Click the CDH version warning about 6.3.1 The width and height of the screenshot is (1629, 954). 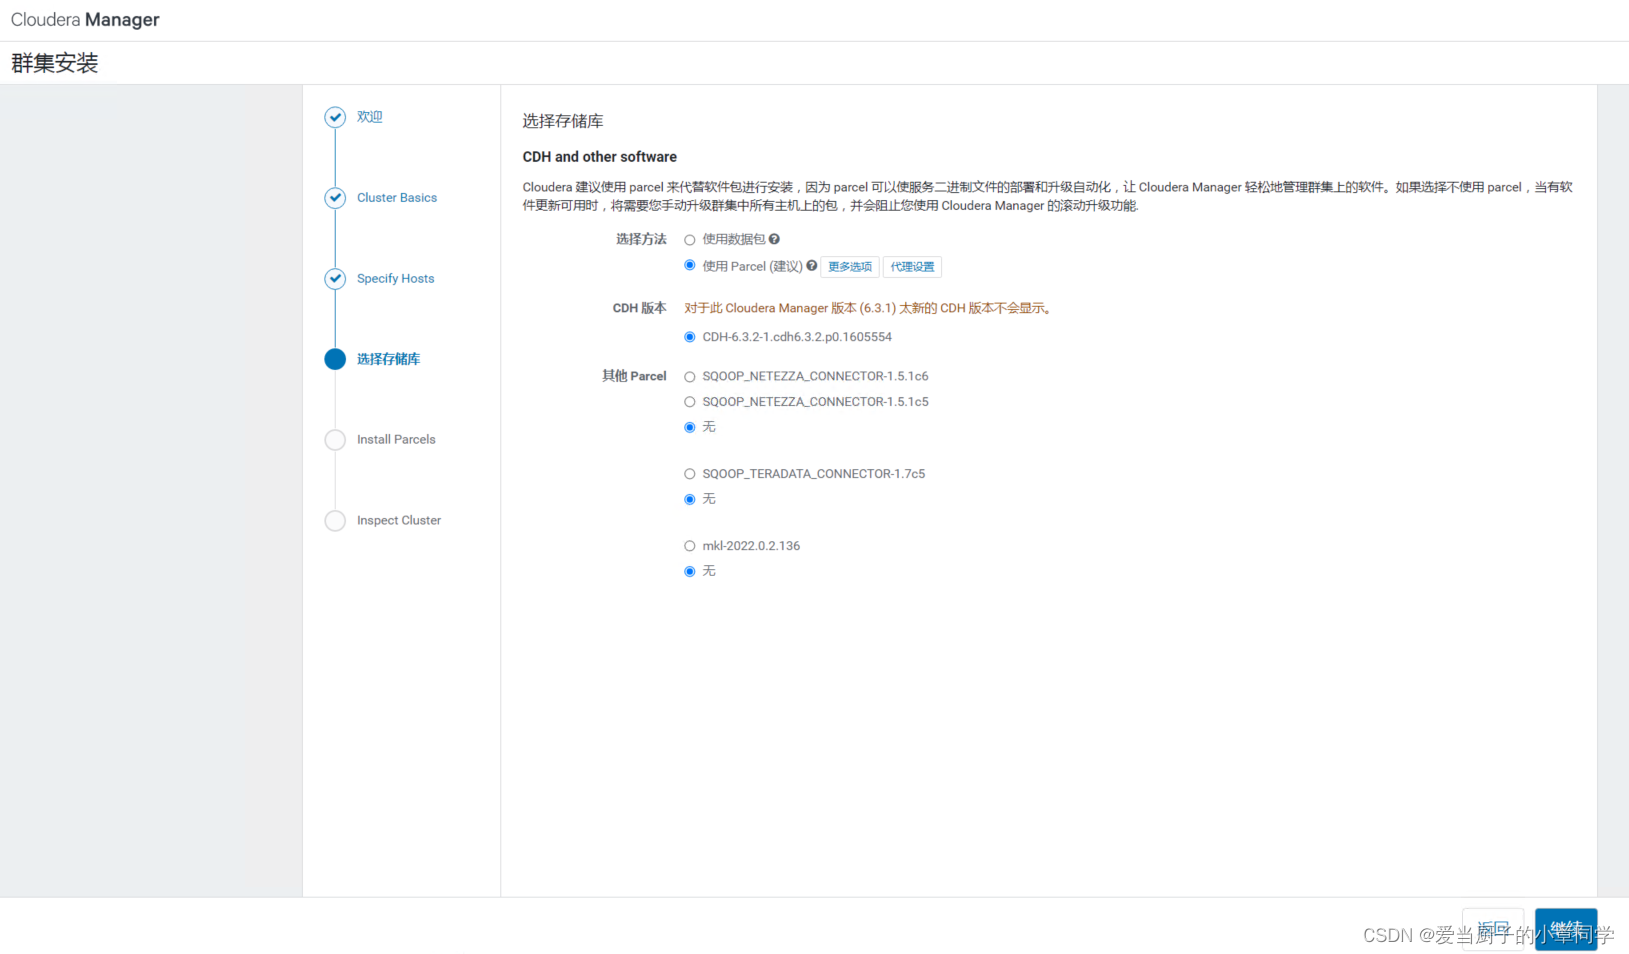click(868, 308)
